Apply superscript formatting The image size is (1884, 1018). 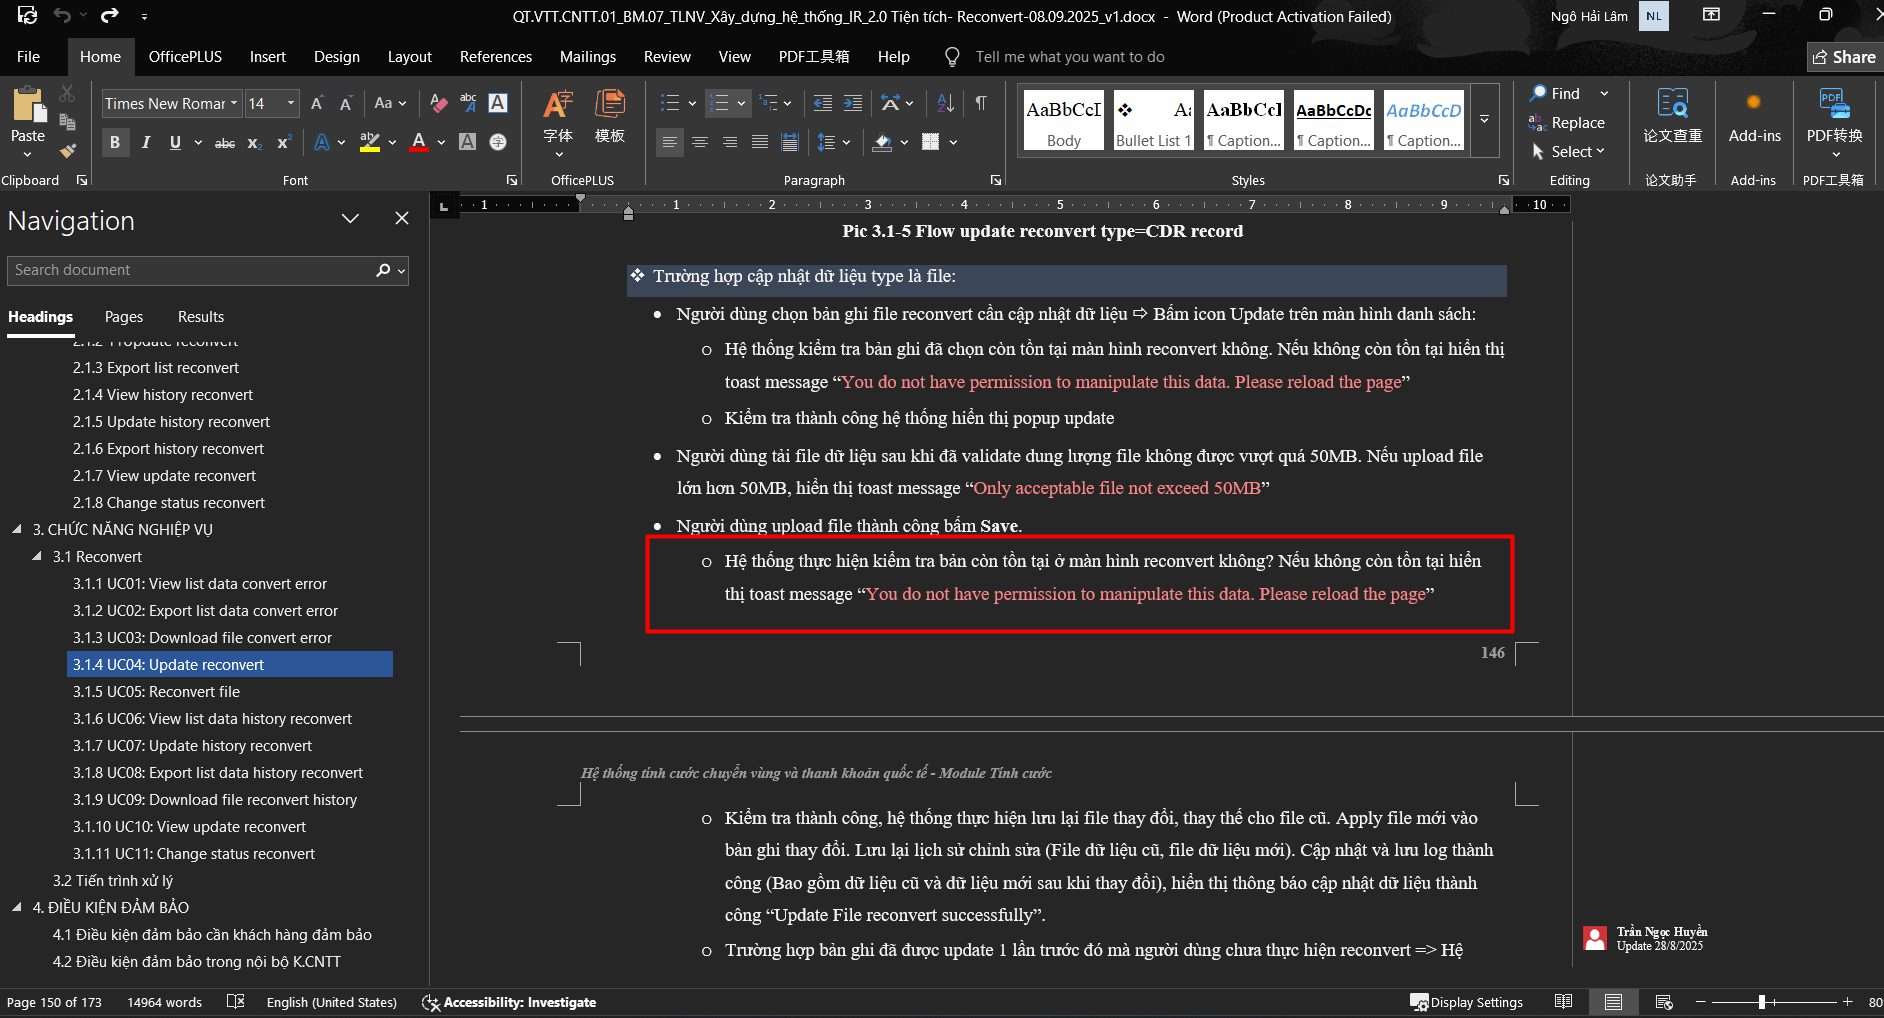(284, 142)
